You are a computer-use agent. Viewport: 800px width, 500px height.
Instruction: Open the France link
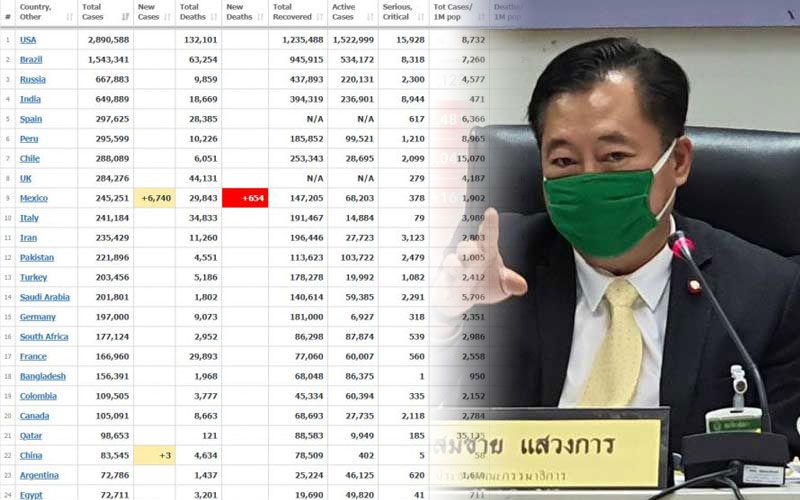coord(33,357)
